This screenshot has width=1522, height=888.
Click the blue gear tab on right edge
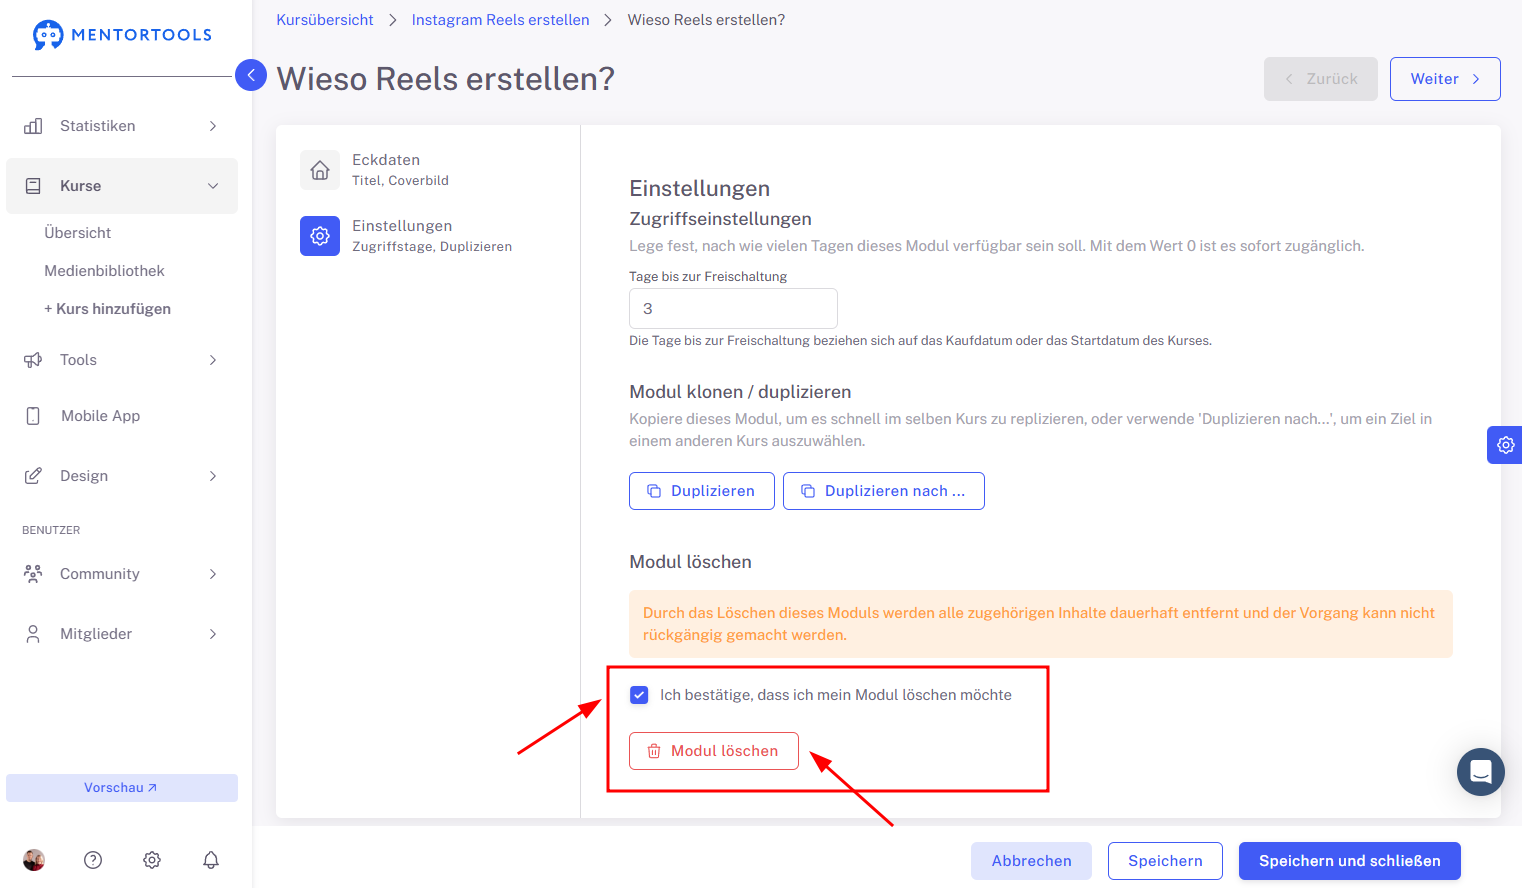[x=1505, y=445]
